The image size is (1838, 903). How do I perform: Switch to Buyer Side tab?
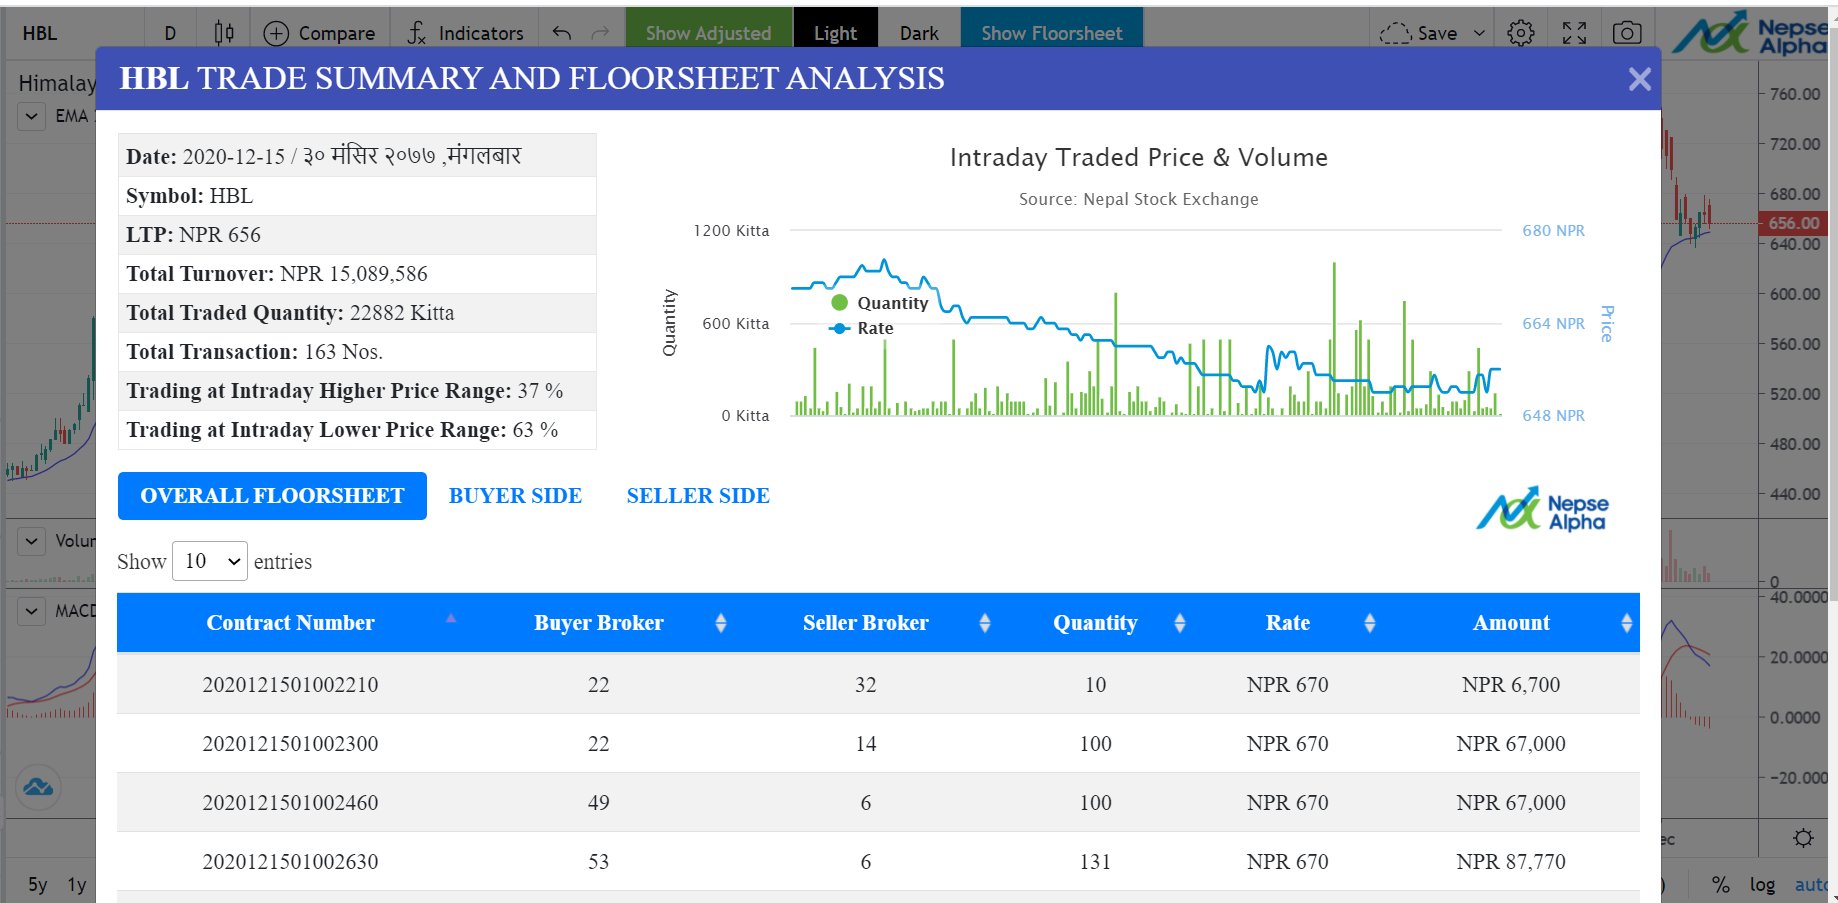(x=515, y=496)
